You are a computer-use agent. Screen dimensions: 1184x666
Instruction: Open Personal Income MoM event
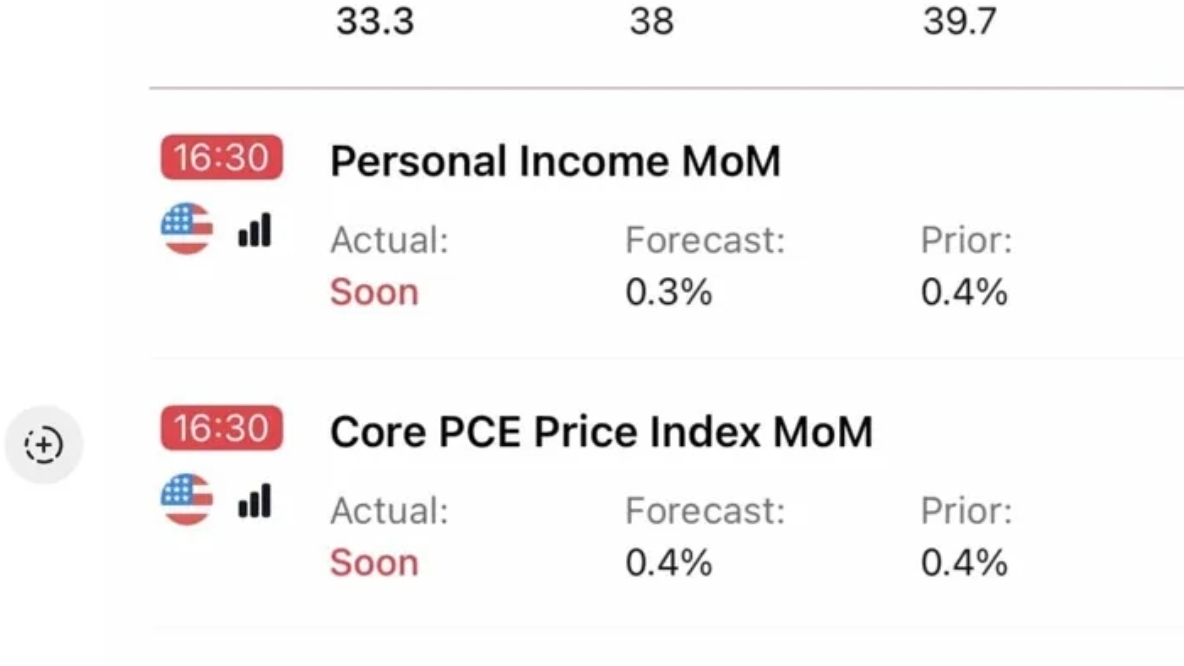pos(555,161)
